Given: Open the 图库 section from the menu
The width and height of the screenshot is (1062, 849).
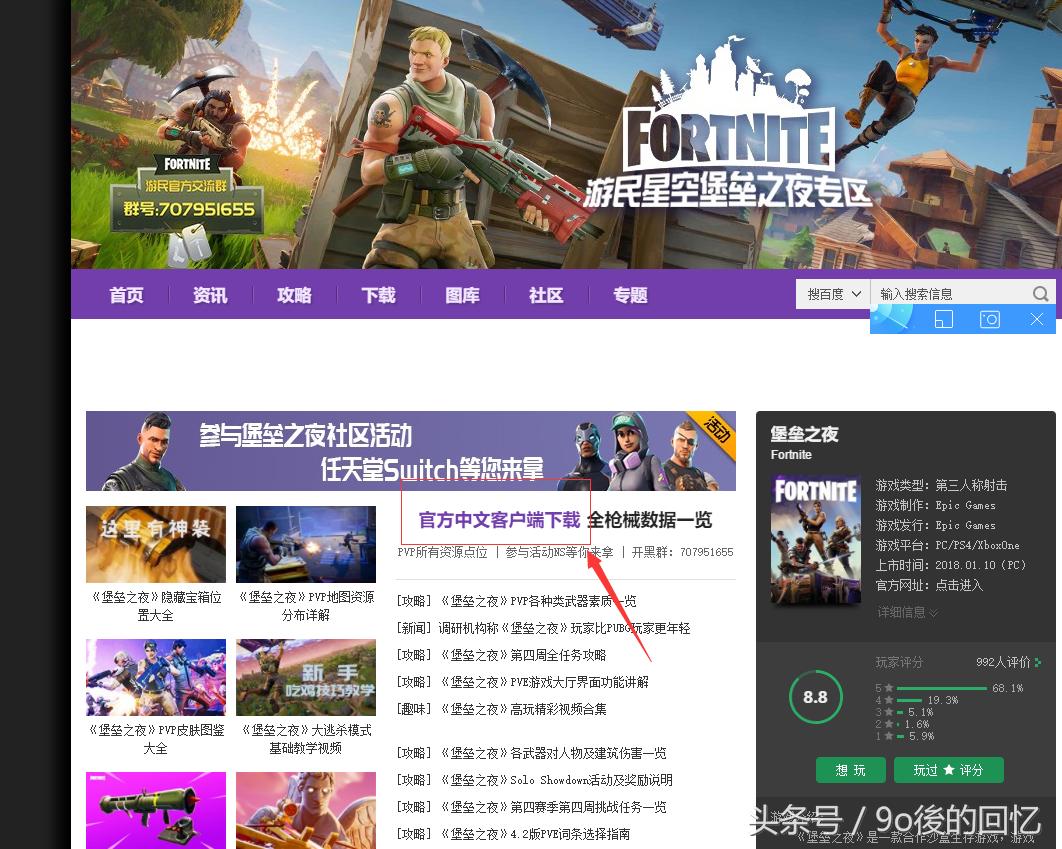Looking at the screenshot, I should 462,294.
